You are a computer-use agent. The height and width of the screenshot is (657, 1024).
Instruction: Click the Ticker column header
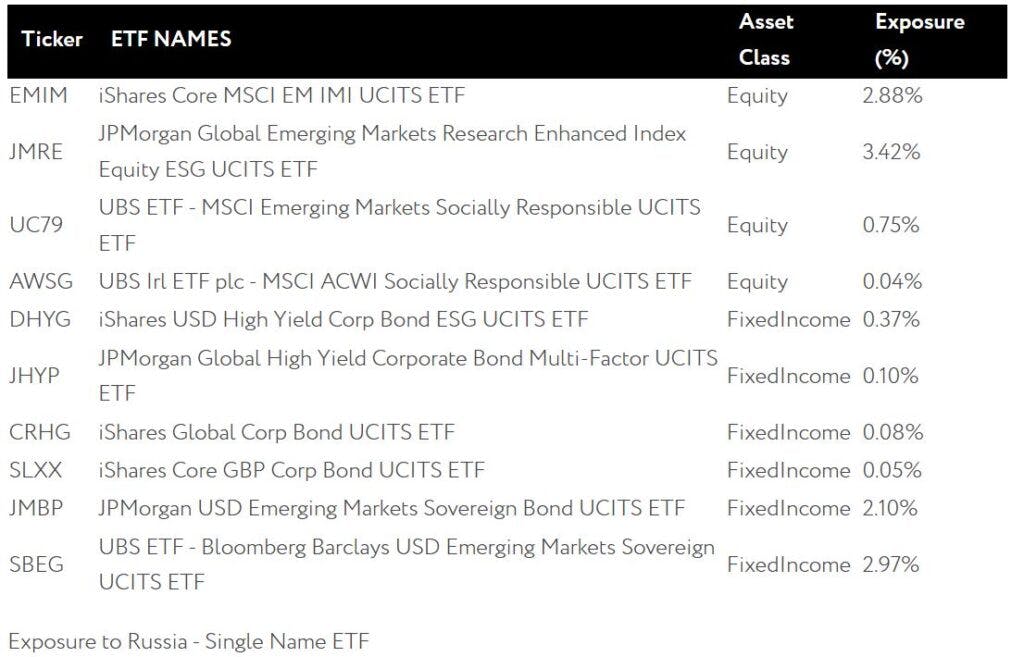click(x=52, y=39)
